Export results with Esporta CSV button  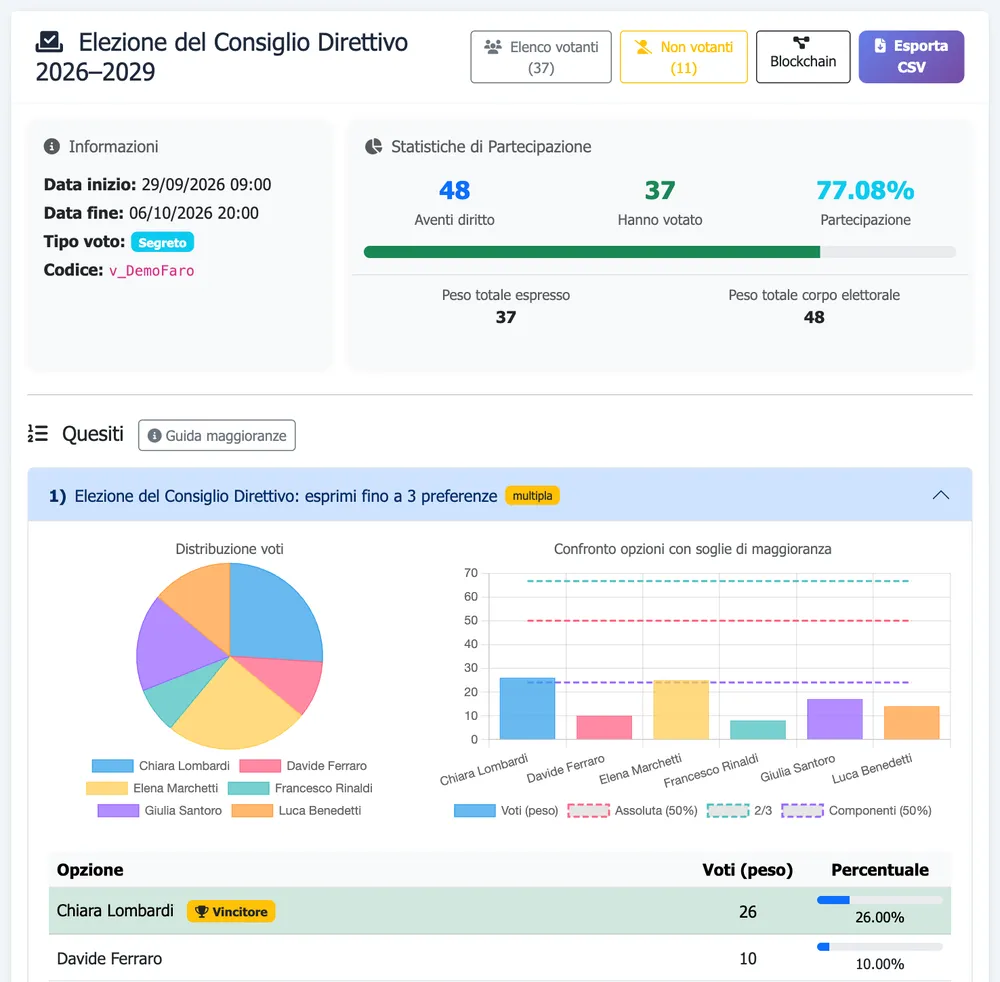click(911, 57)
